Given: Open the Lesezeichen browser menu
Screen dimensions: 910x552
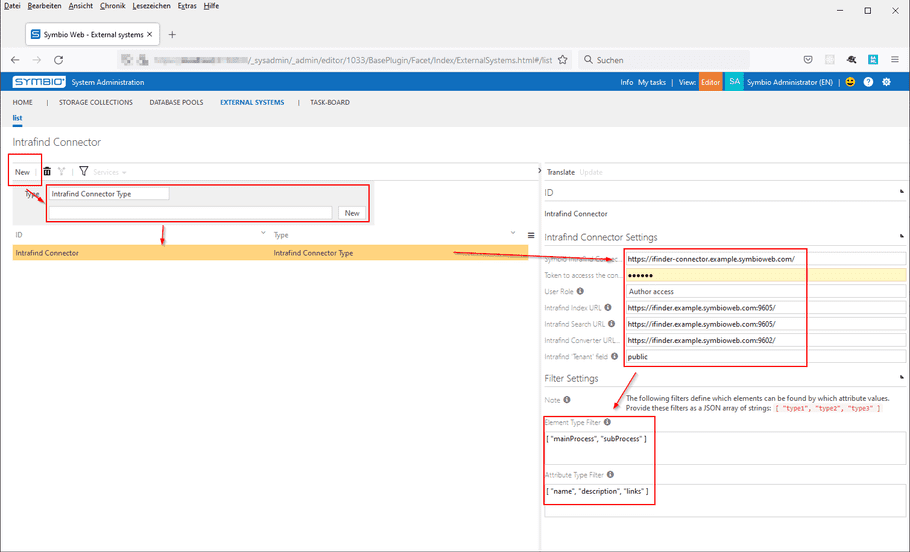Looking at the screenshot, I should click(x=151, y=6).
